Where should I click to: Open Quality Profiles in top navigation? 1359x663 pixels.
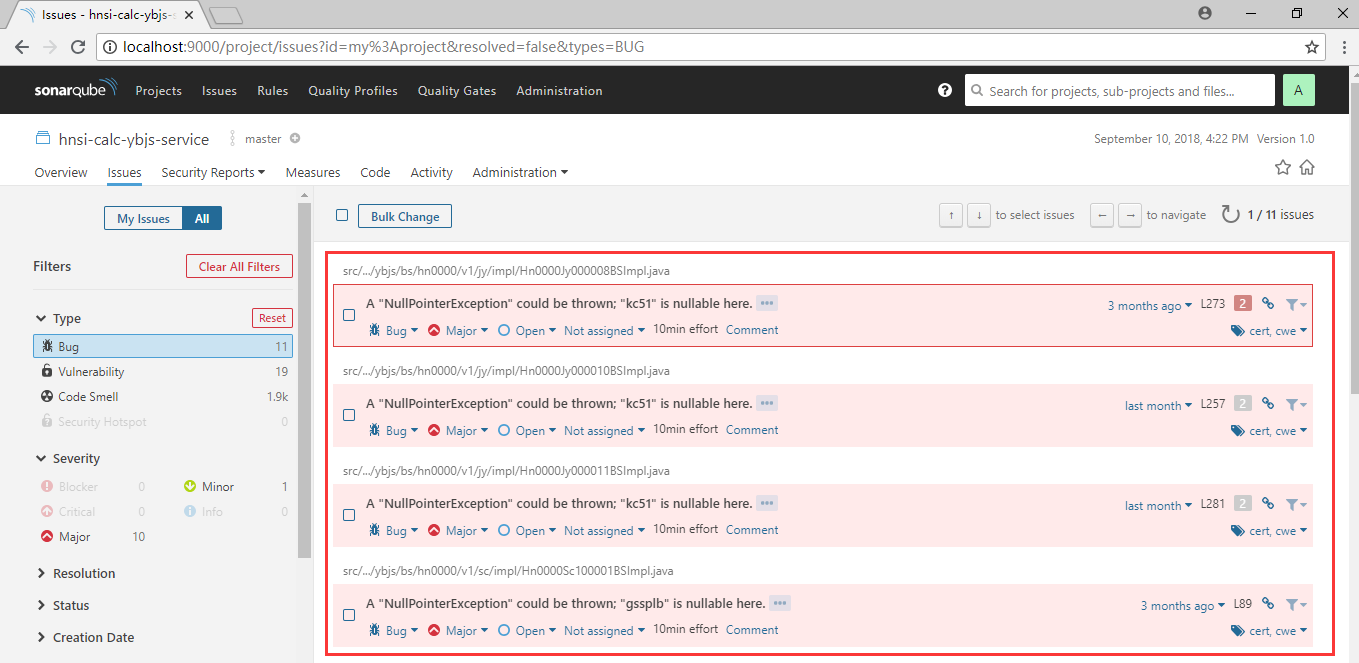353,90
